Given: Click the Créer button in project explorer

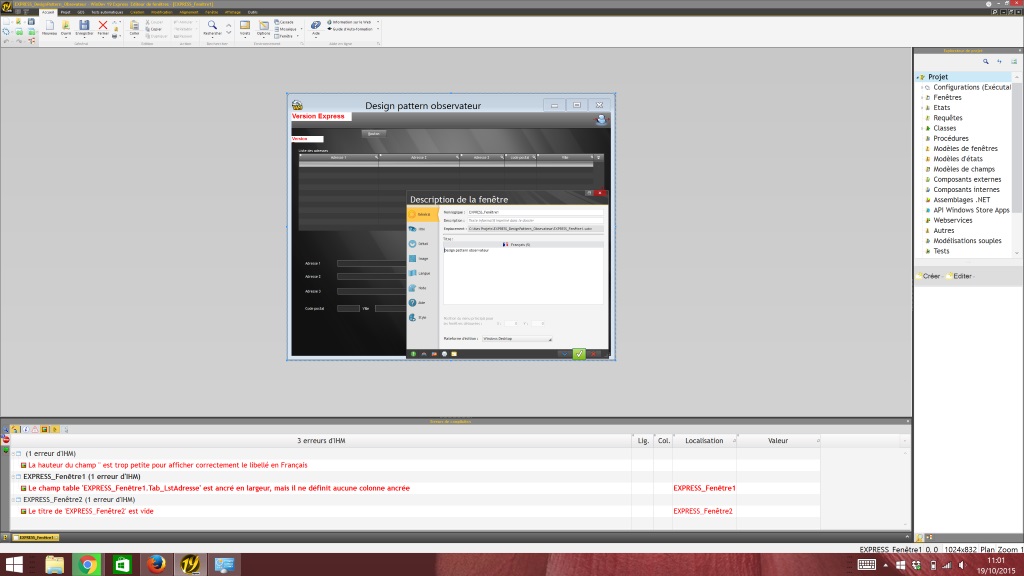Looking at the screenshot, I should pos(929,276).
